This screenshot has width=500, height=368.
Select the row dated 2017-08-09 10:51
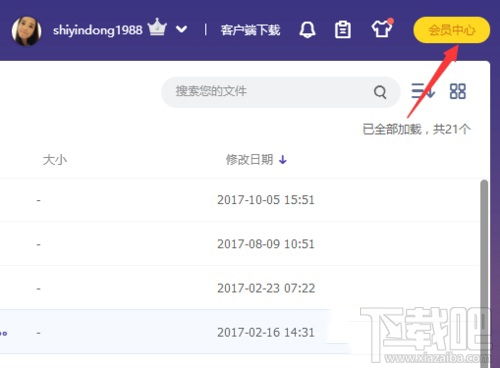[240, 244]
